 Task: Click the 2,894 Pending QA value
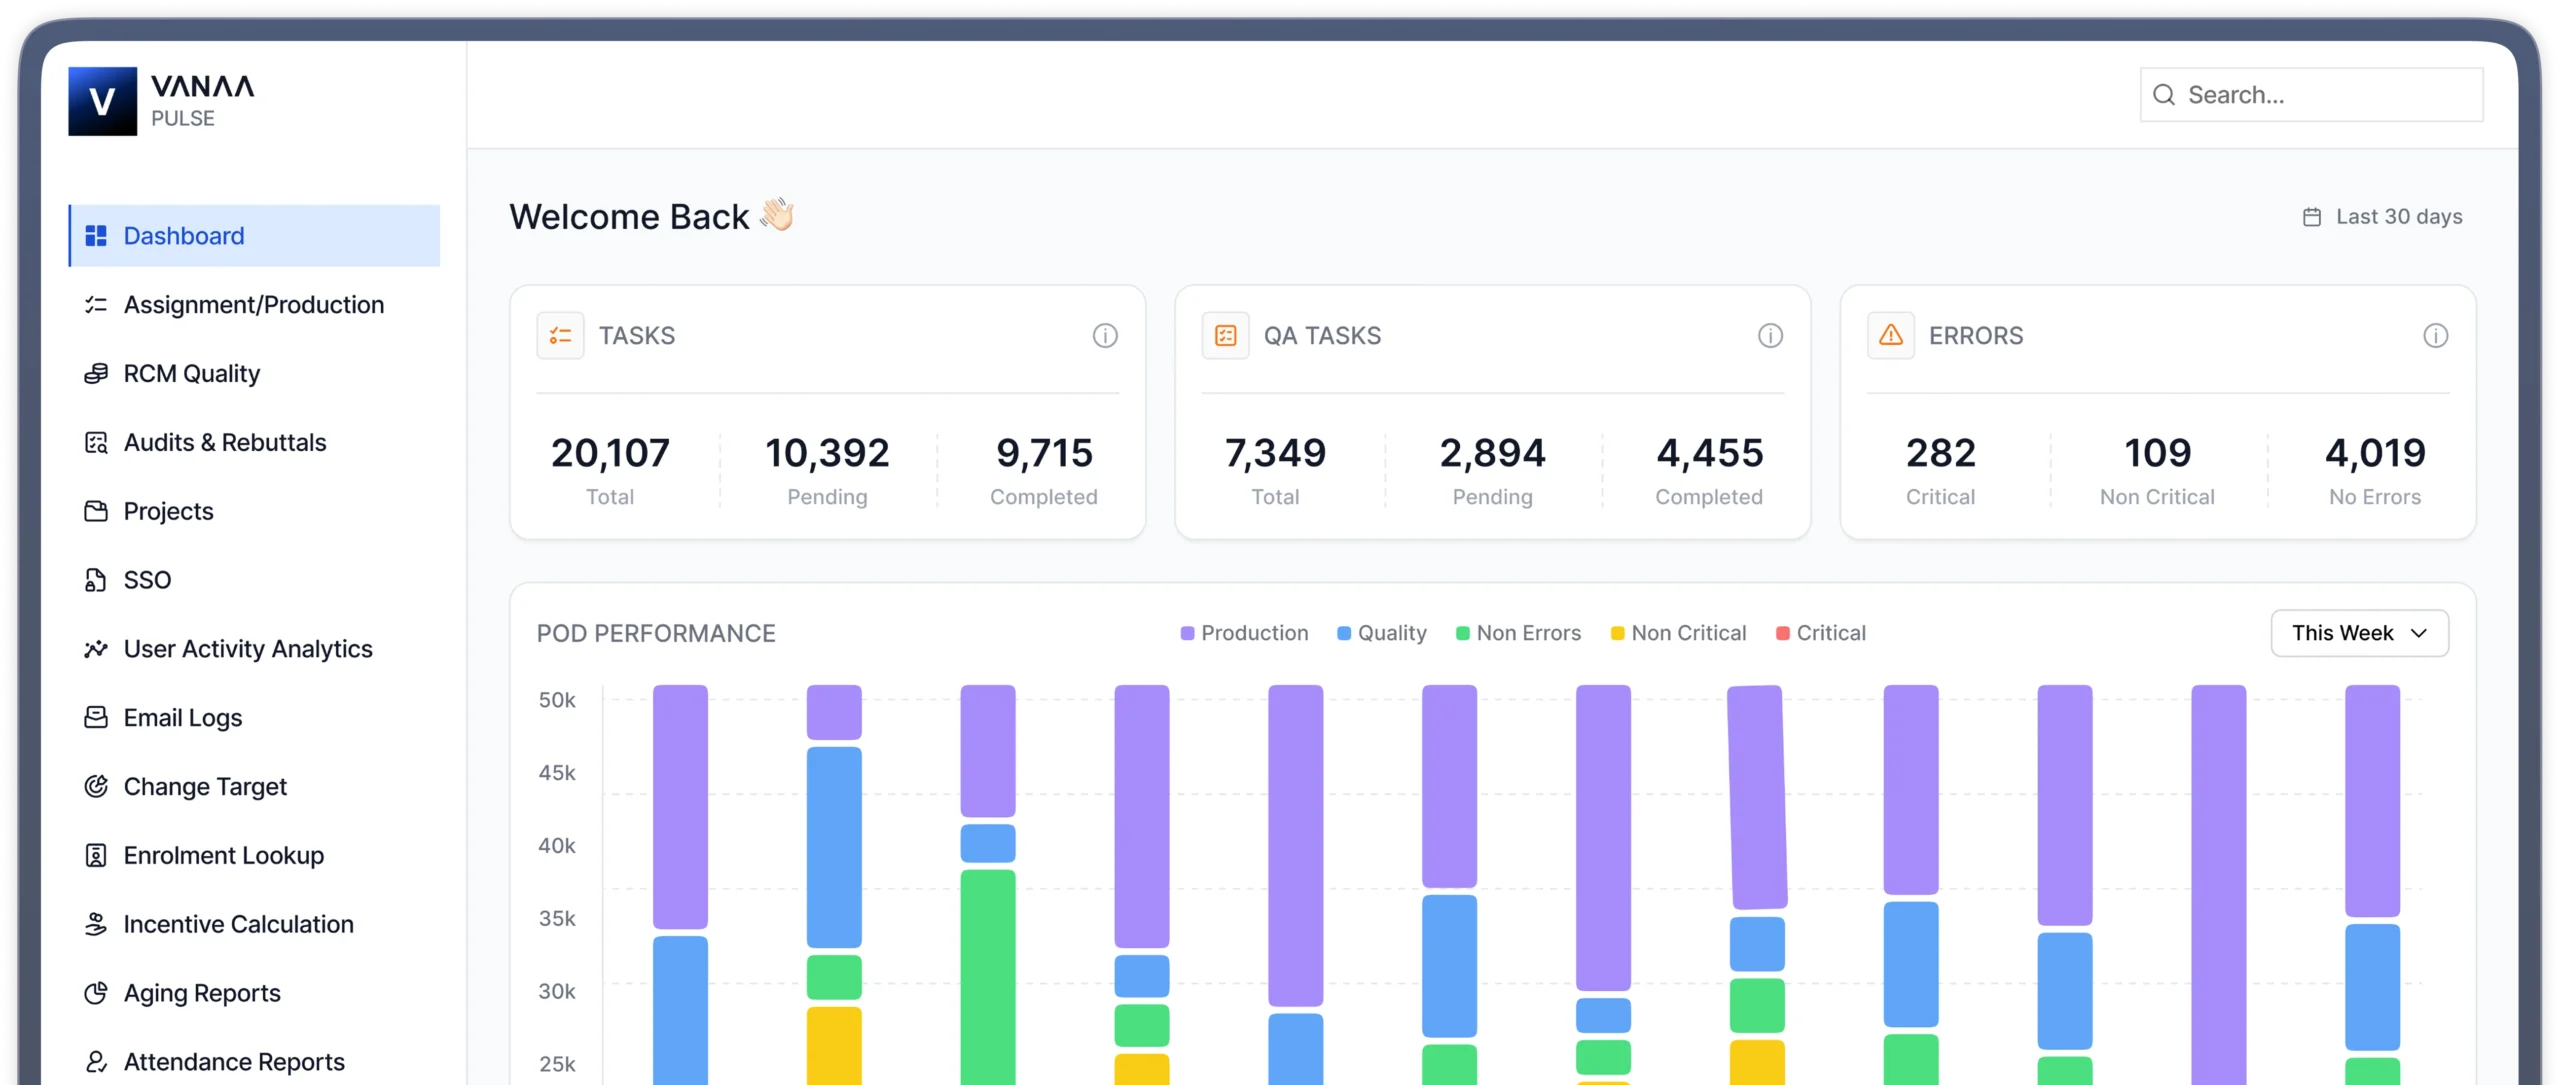pyautogui.click(x=1492, y=453)
